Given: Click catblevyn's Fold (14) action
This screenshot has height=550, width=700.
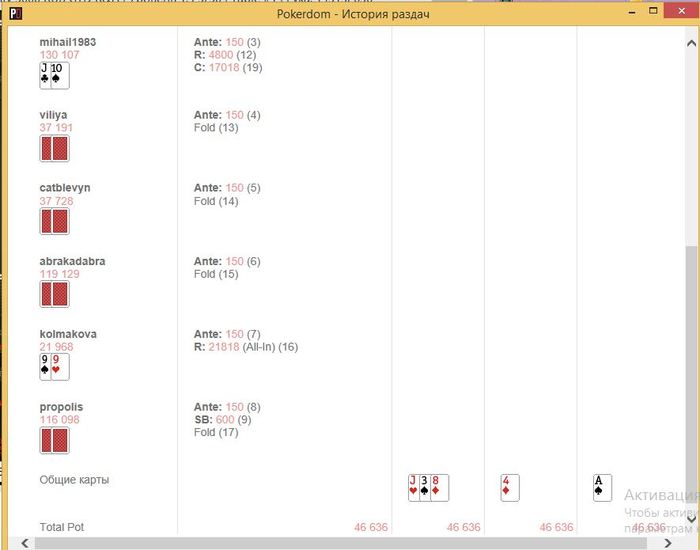Looking at the screenshot, I should tap(216, 201).
